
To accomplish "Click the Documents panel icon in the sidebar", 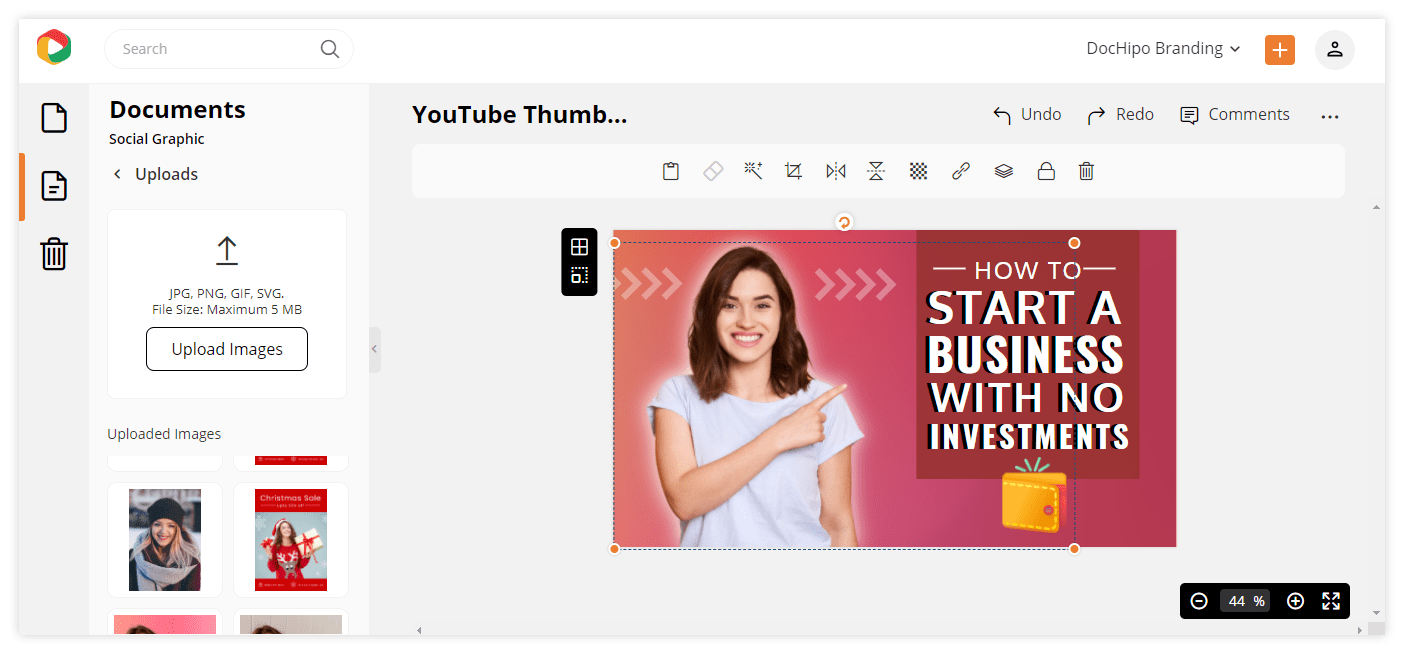I will (x=53, y=186).
